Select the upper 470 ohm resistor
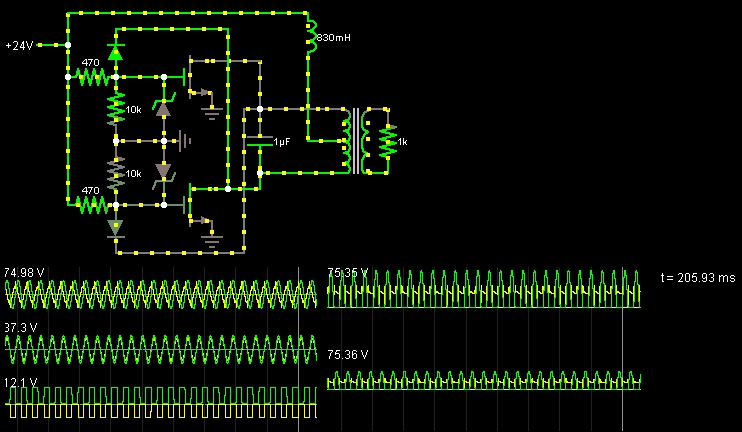 pyautogui.click(x=91, y=77)
